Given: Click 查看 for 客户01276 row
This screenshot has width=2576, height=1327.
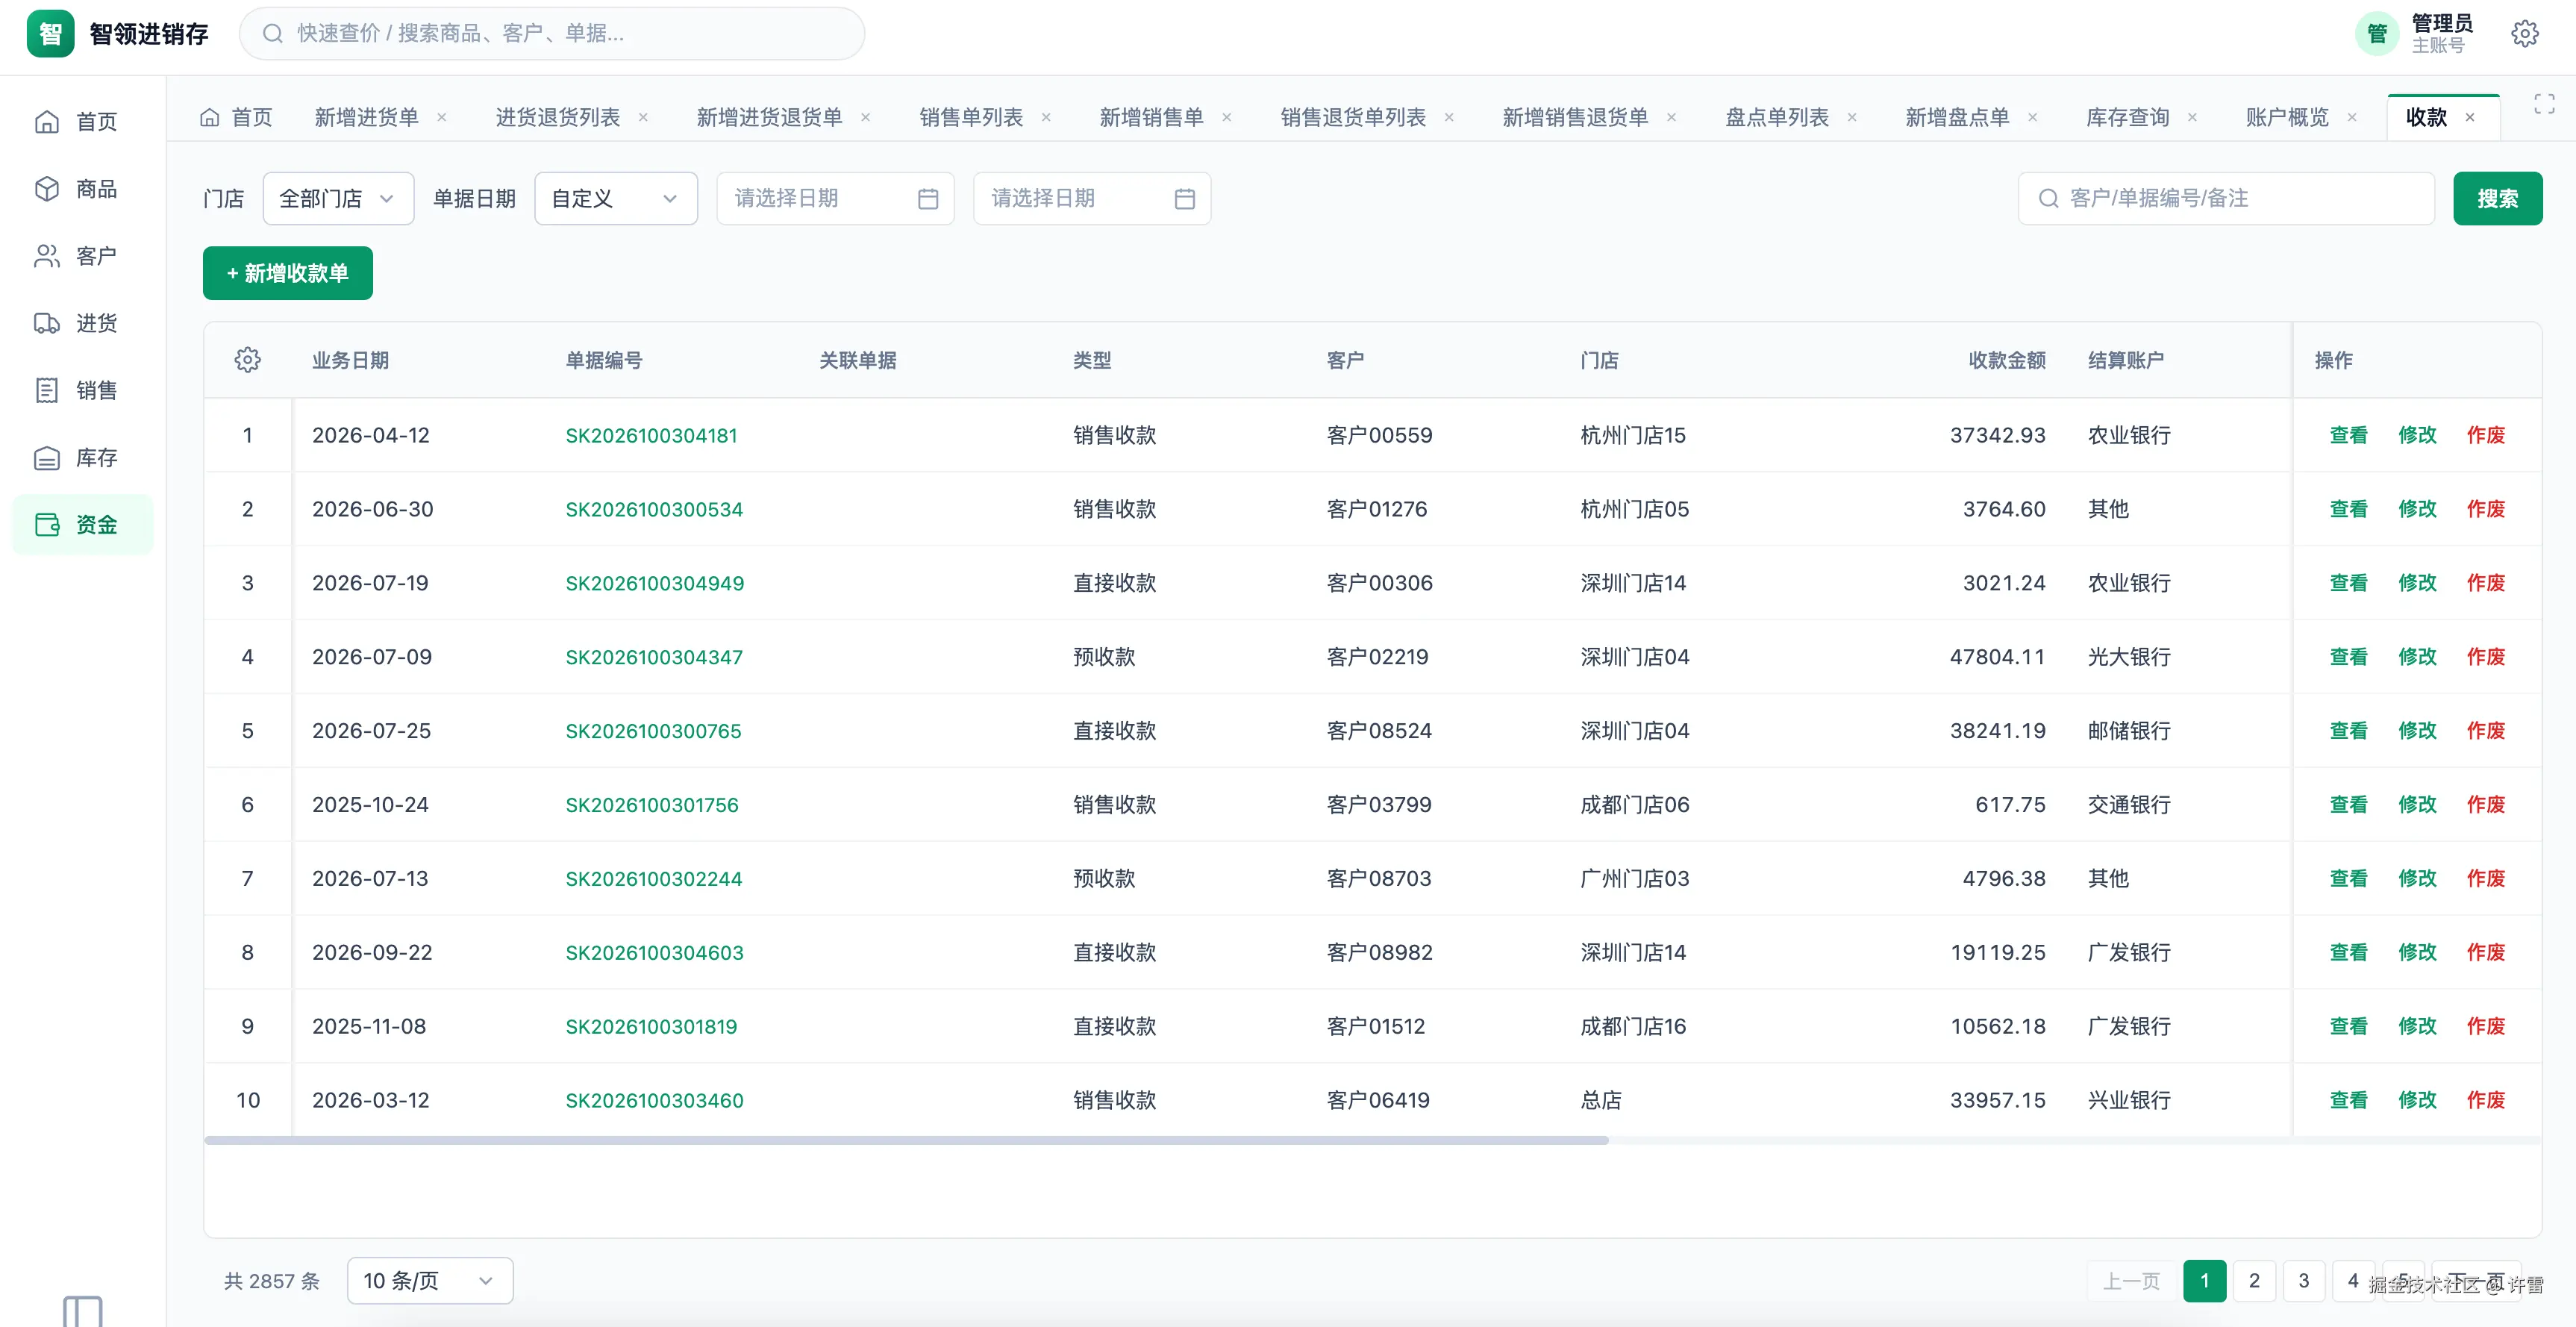Looking at the screenshot, I should [2348, 509].
